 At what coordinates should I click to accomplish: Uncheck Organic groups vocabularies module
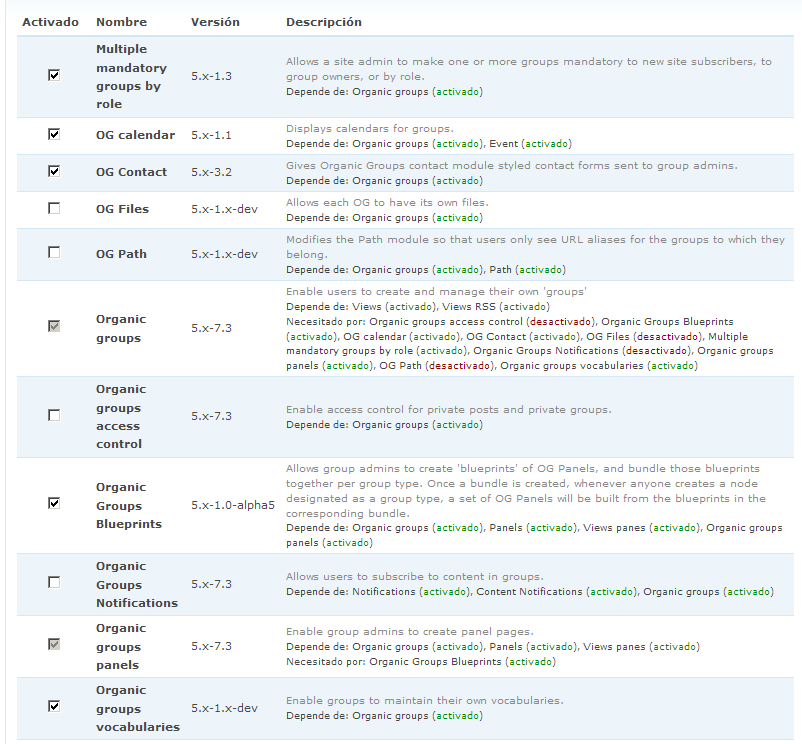(x=54, y=706)
